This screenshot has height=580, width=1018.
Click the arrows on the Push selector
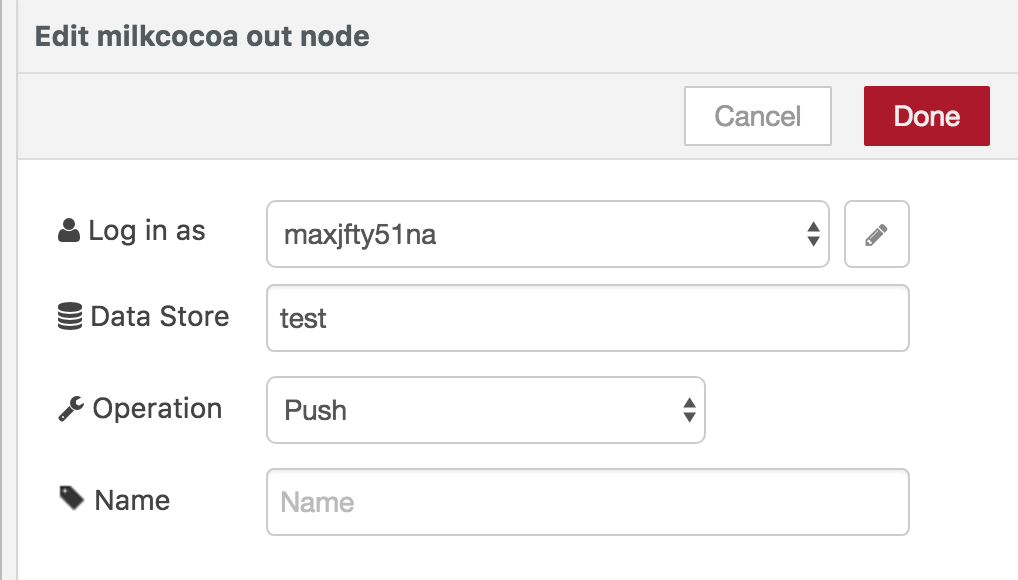click(x=689, y=409)
